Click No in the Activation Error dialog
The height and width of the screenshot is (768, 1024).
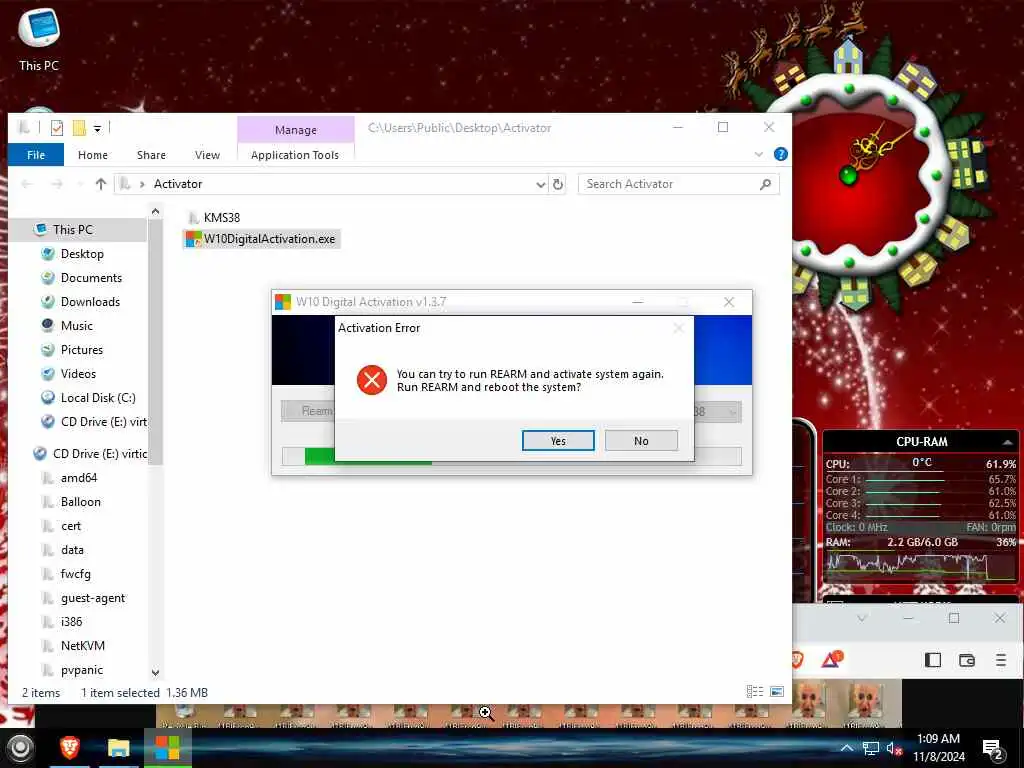(641, 441)
